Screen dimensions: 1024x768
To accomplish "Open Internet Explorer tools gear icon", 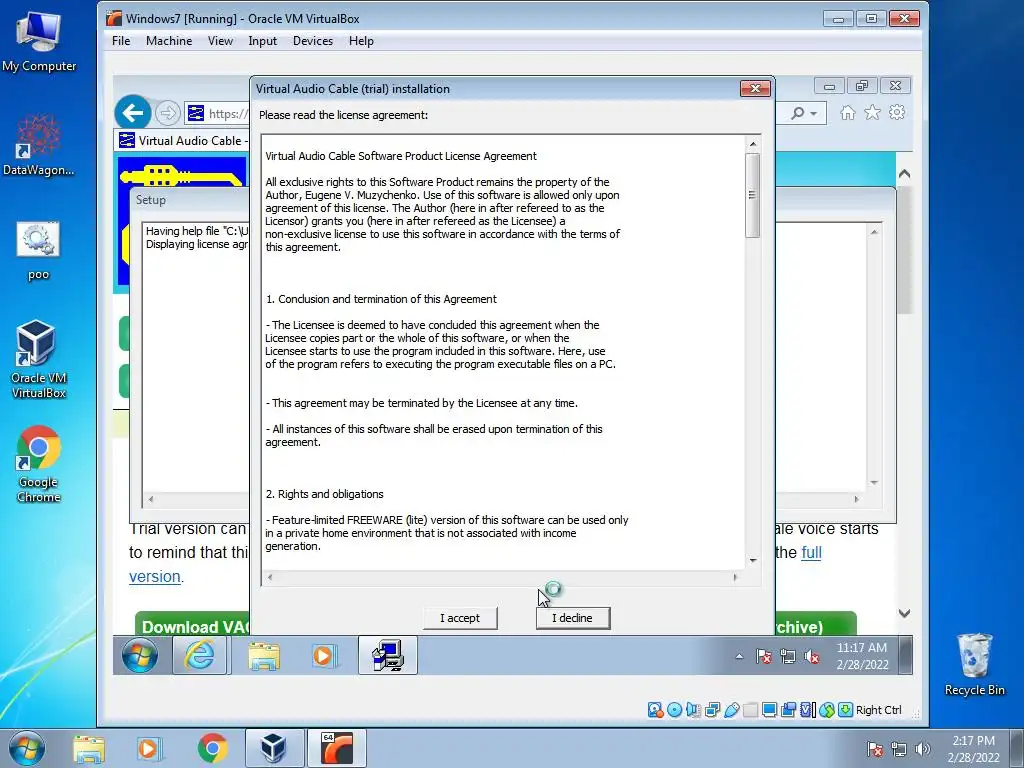I will (897, 112).
